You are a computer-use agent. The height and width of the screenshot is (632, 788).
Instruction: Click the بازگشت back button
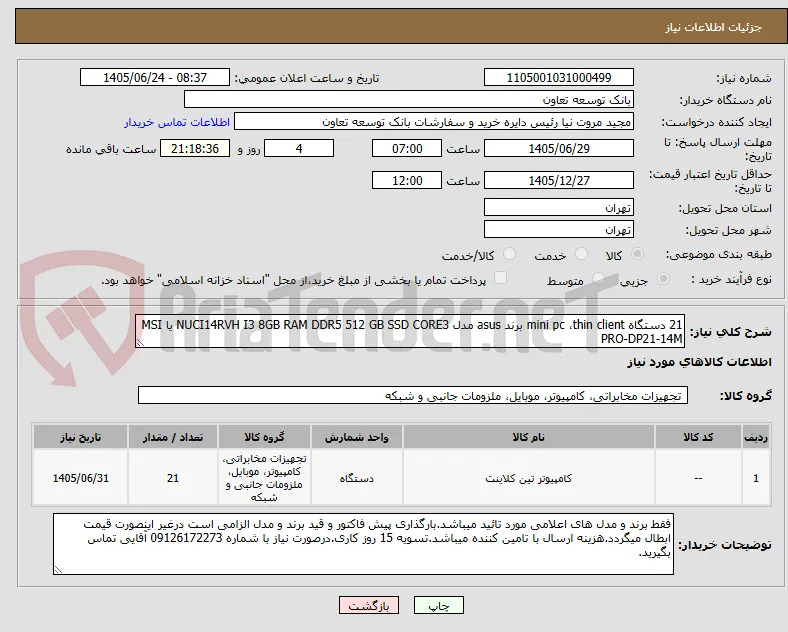click(369, 605)
